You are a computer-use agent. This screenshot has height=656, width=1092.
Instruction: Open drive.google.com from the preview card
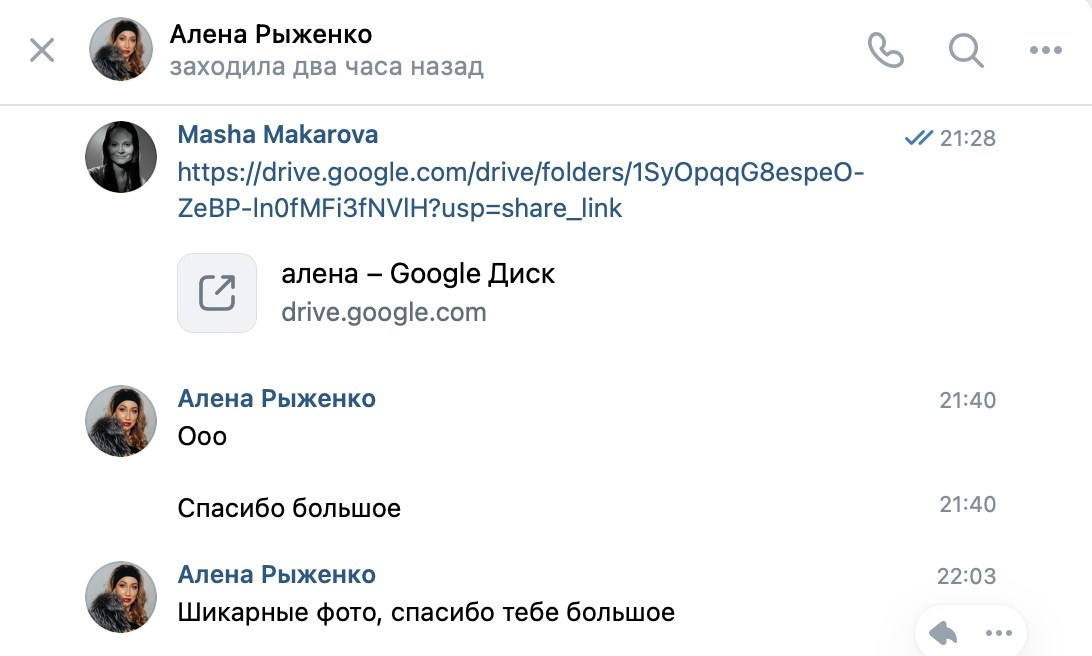pos(383,311)
